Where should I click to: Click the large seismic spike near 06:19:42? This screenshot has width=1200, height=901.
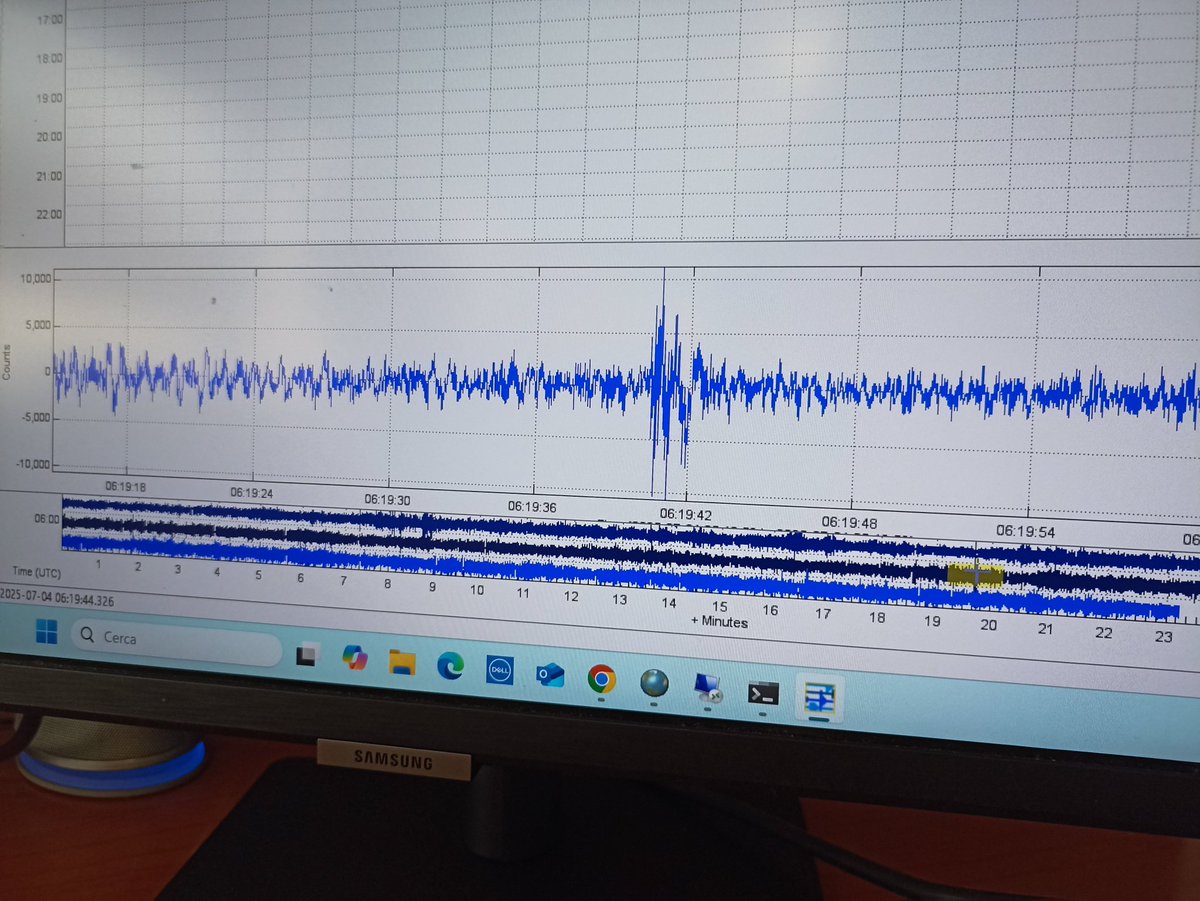tap(665, 385)
